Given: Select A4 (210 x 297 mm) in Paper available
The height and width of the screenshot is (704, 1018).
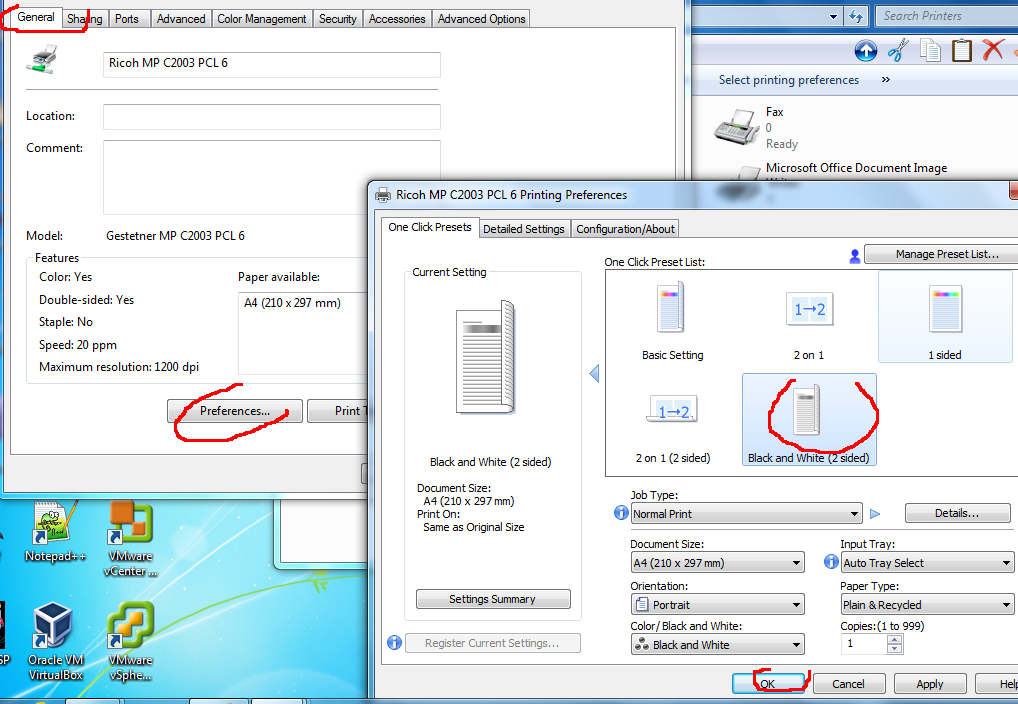Looking at the screenshot, I should [292, 303].
